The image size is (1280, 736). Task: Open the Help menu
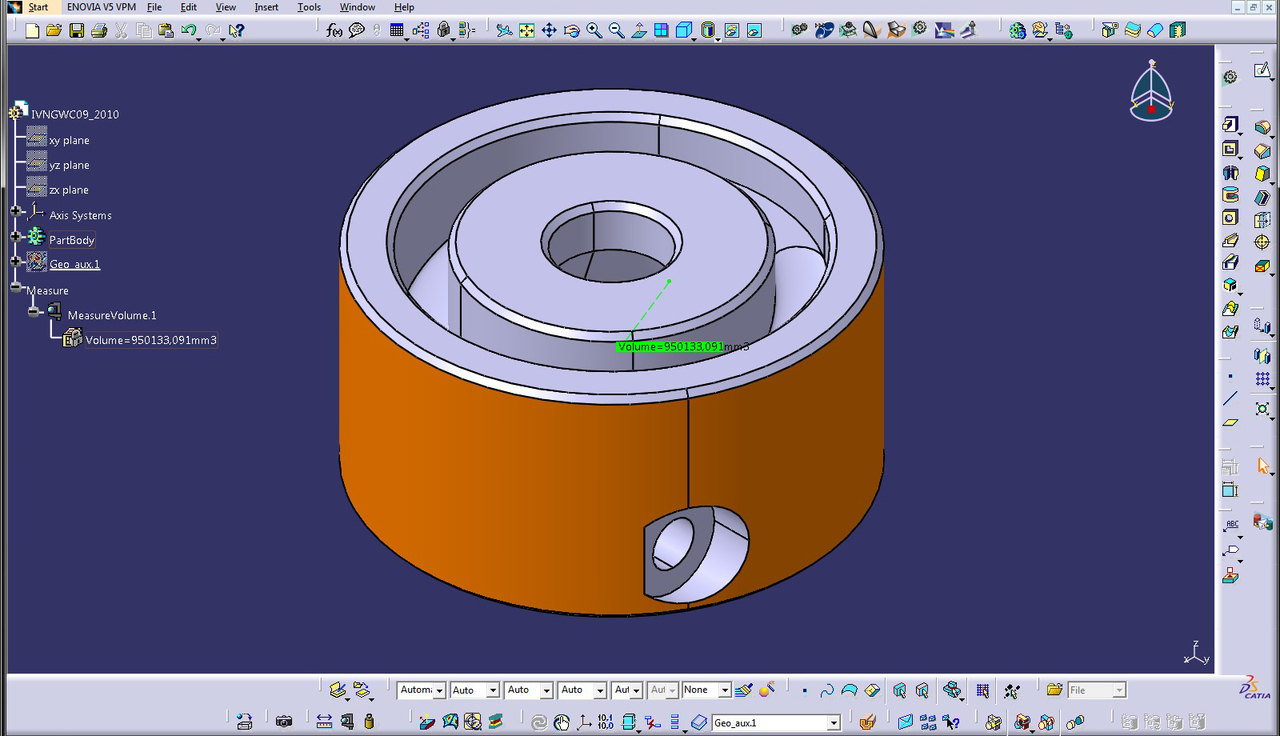404,7
